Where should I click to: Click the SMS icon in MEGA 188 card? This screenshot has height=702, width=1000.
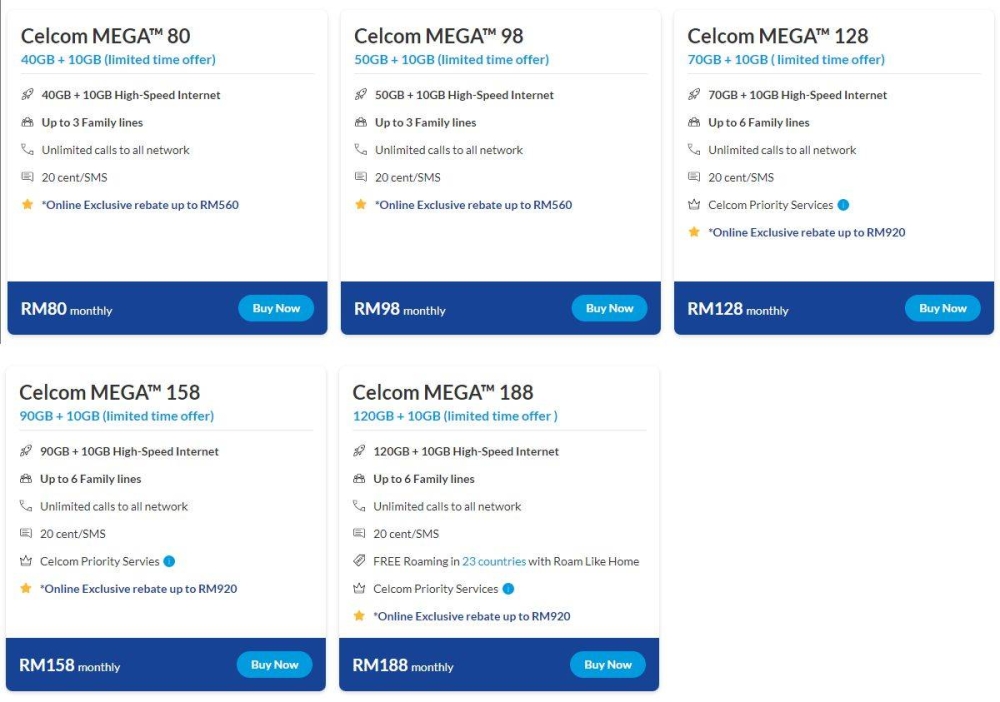coord(359,533)
